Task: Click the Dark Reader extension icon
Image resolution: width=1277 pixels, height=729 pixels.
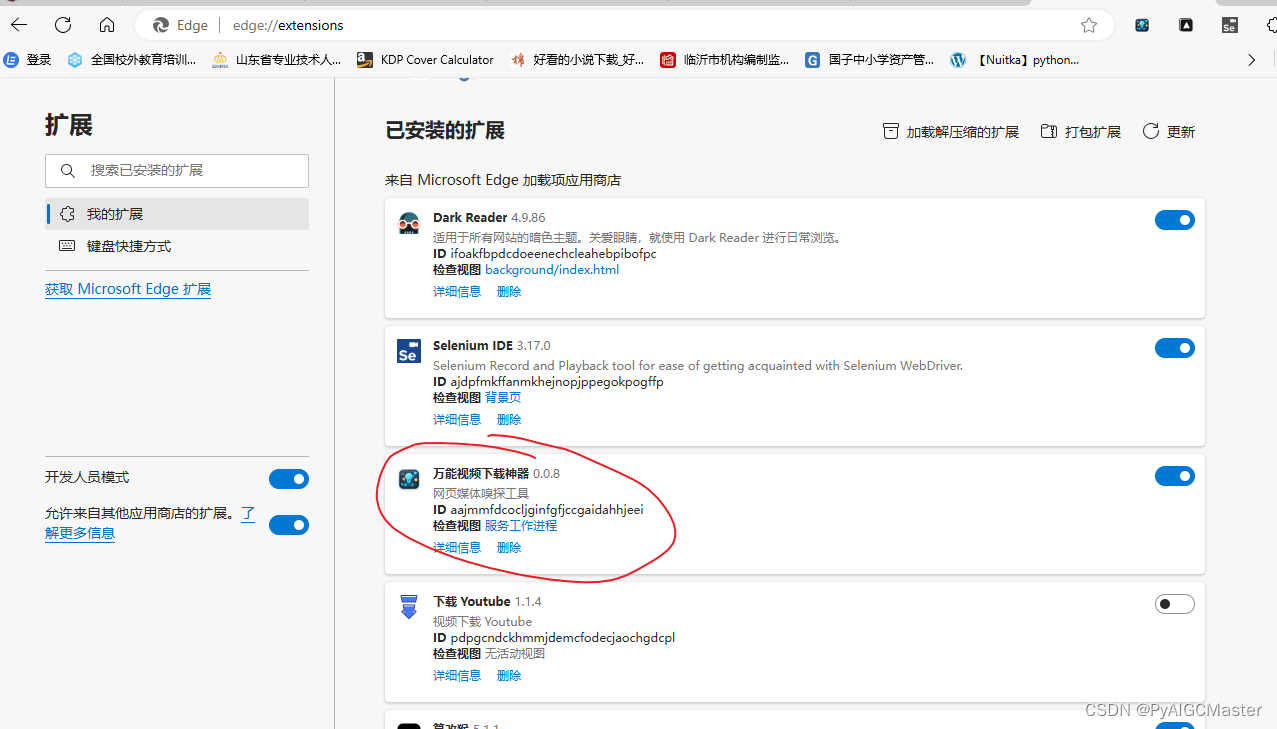Action: click(x=408, y=223)
